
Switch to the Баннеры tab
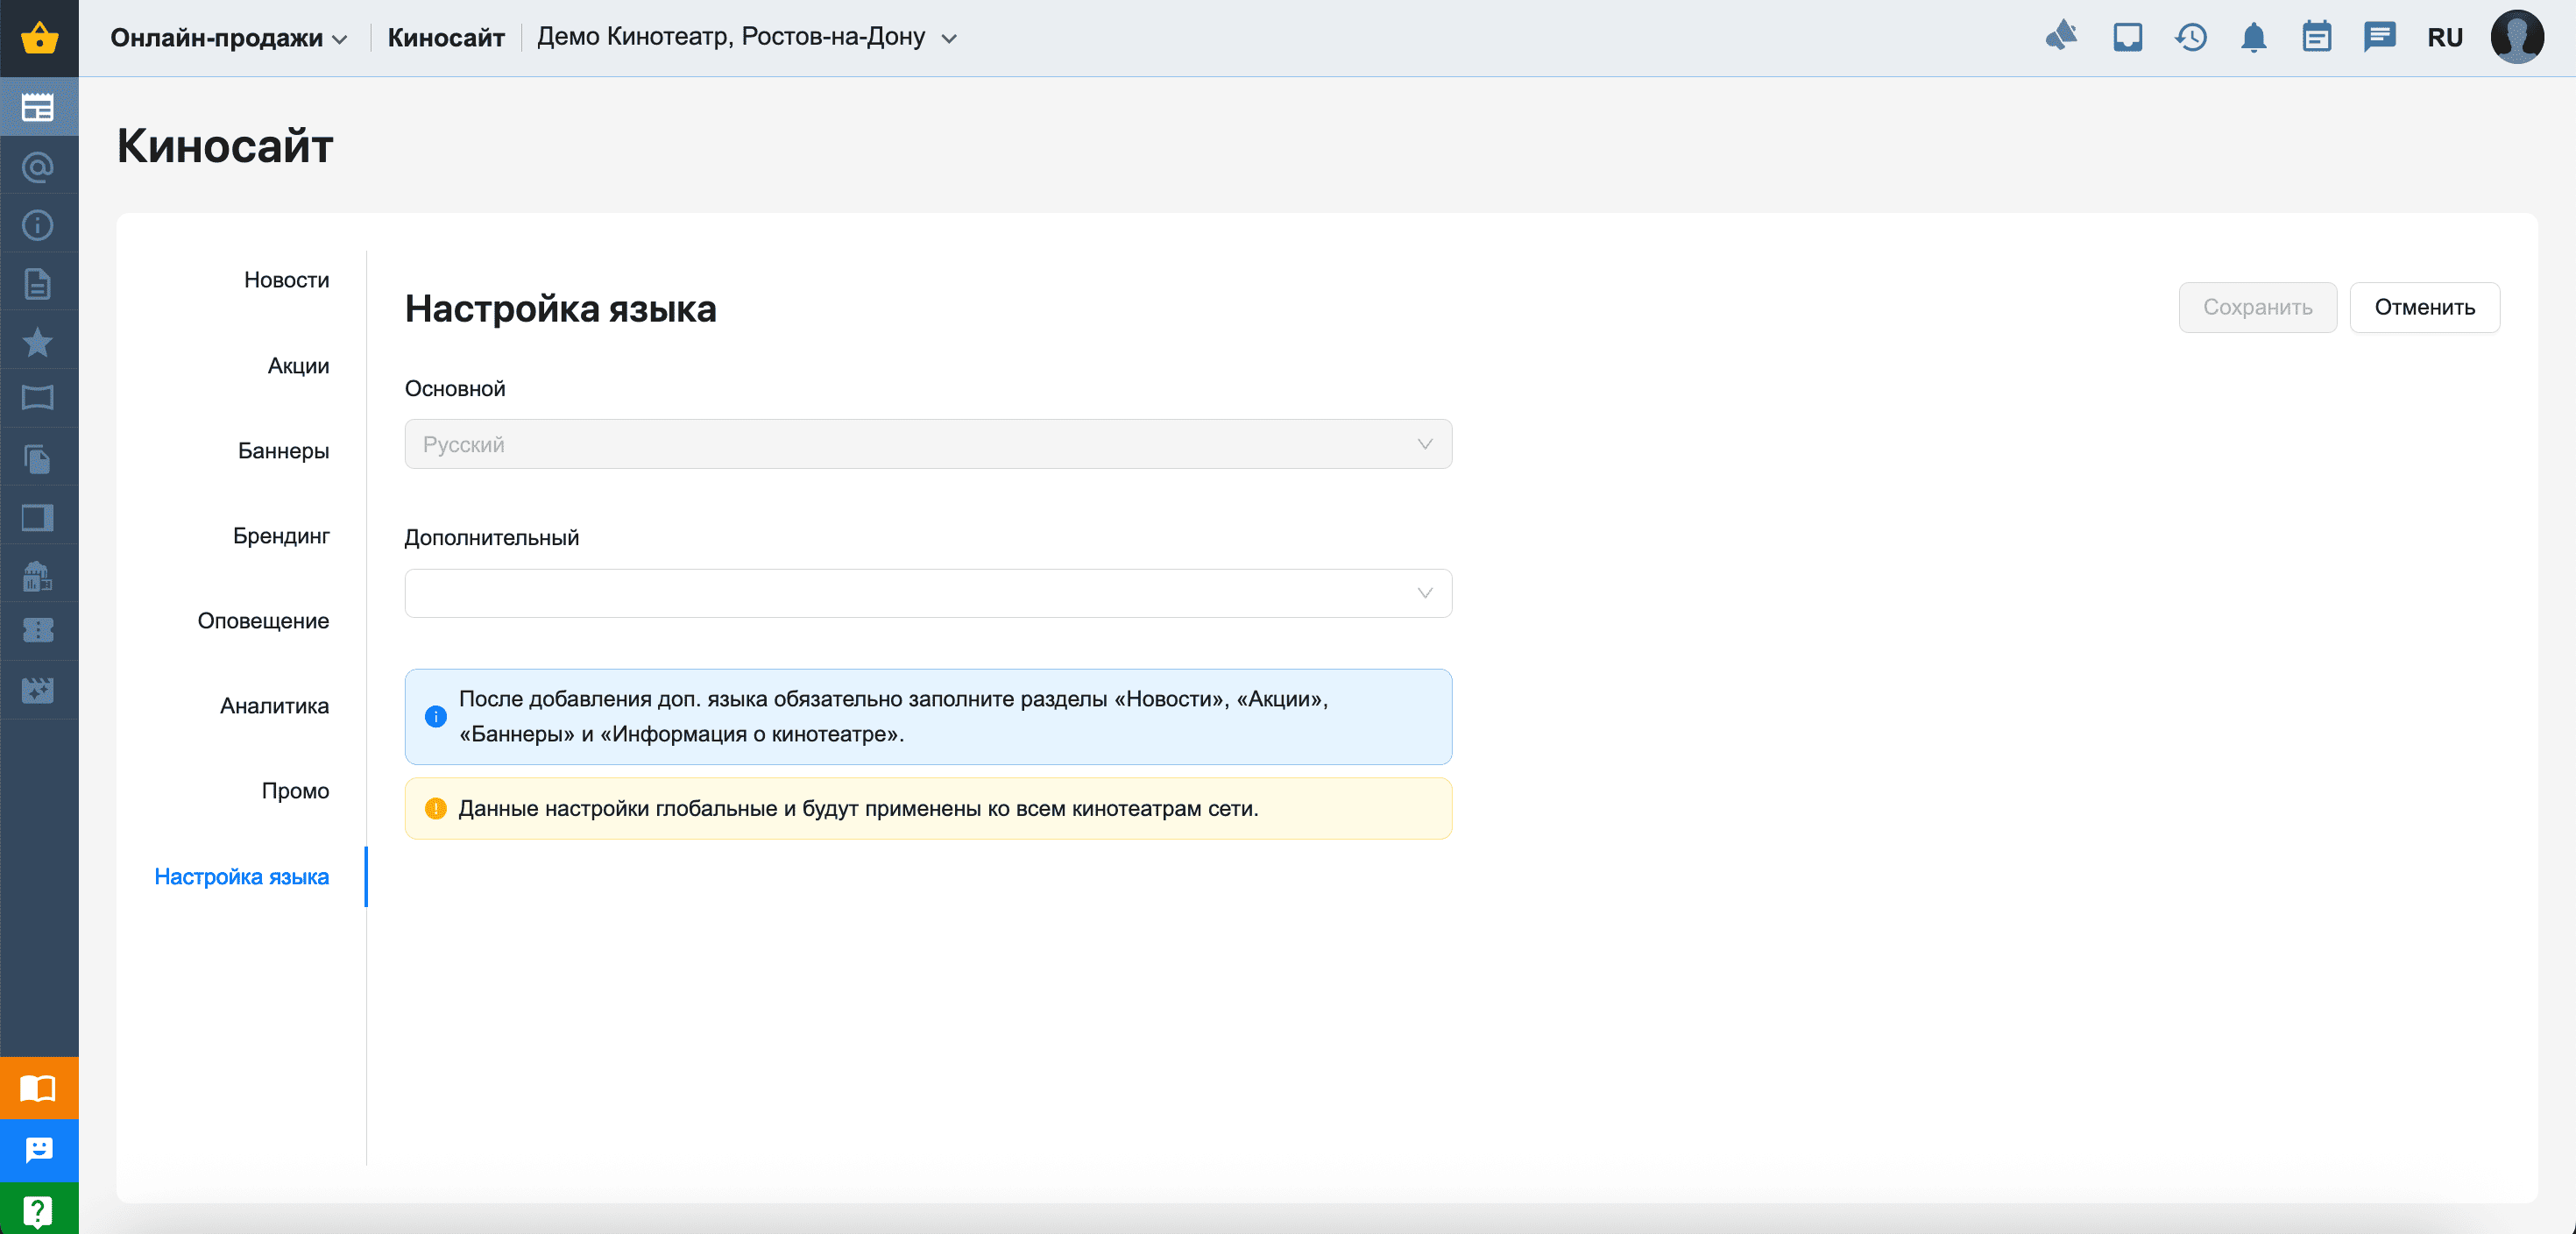tap(283, 451)
